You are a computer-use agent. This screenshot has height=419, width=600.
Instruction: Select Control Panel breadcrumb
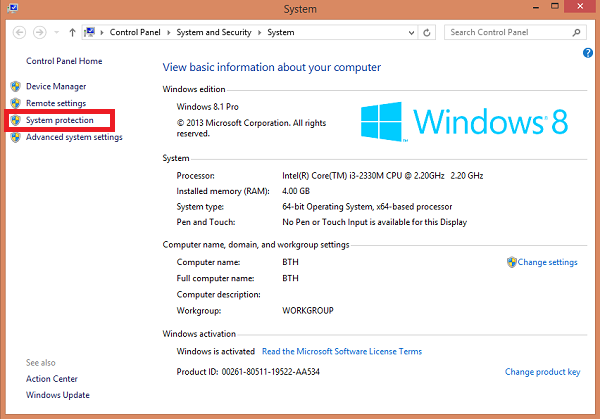(135, 32)
